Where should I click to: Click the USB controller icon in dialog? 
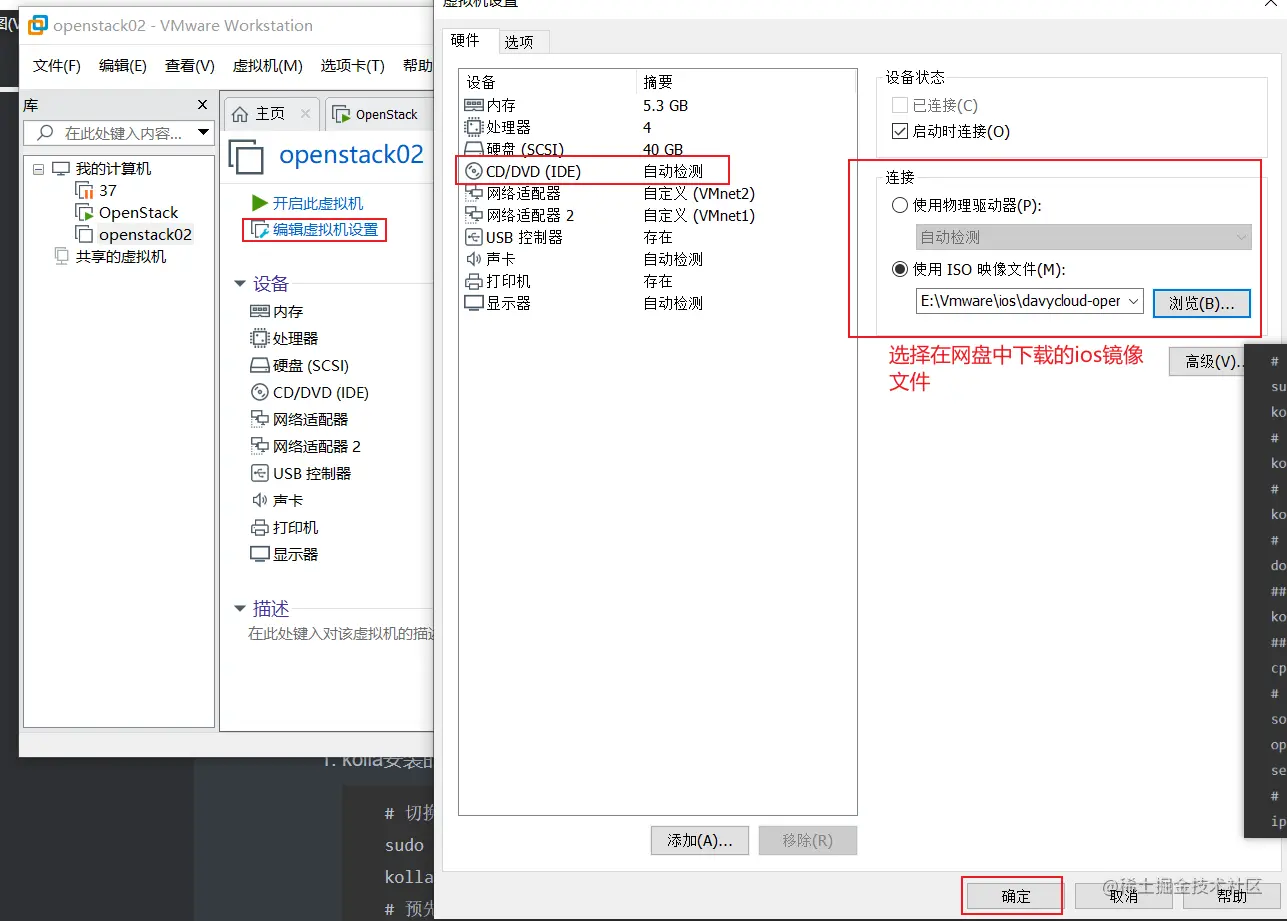point(474,237)
